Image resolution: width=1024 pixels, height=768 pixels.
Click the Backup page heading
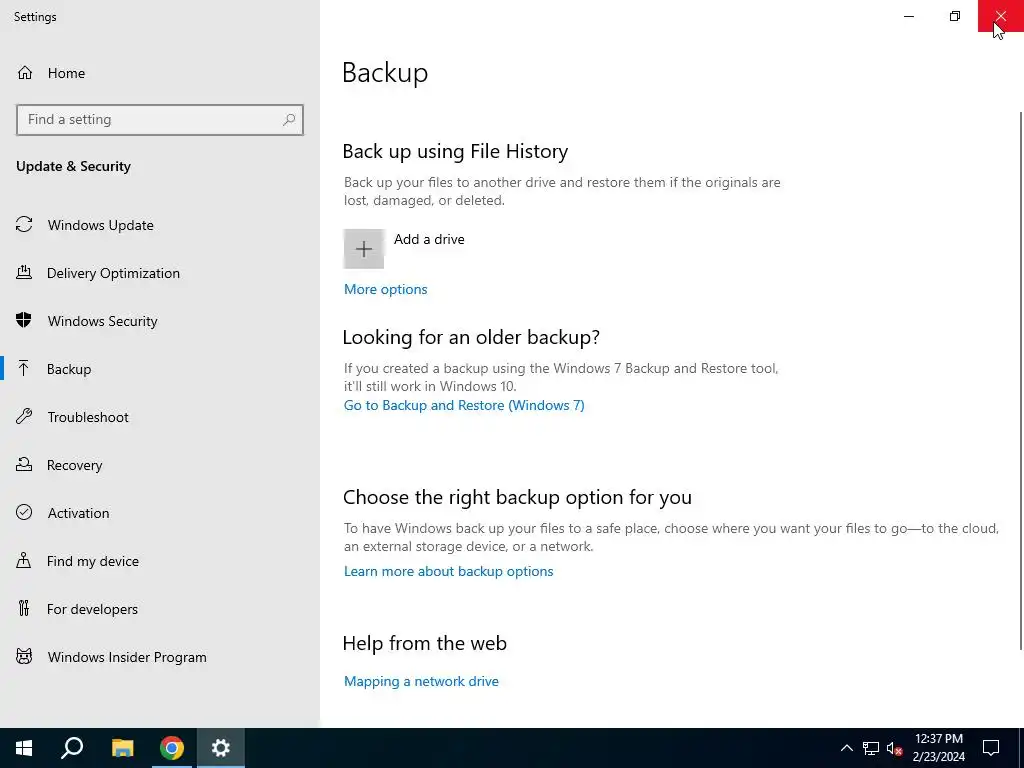point(385,72)
